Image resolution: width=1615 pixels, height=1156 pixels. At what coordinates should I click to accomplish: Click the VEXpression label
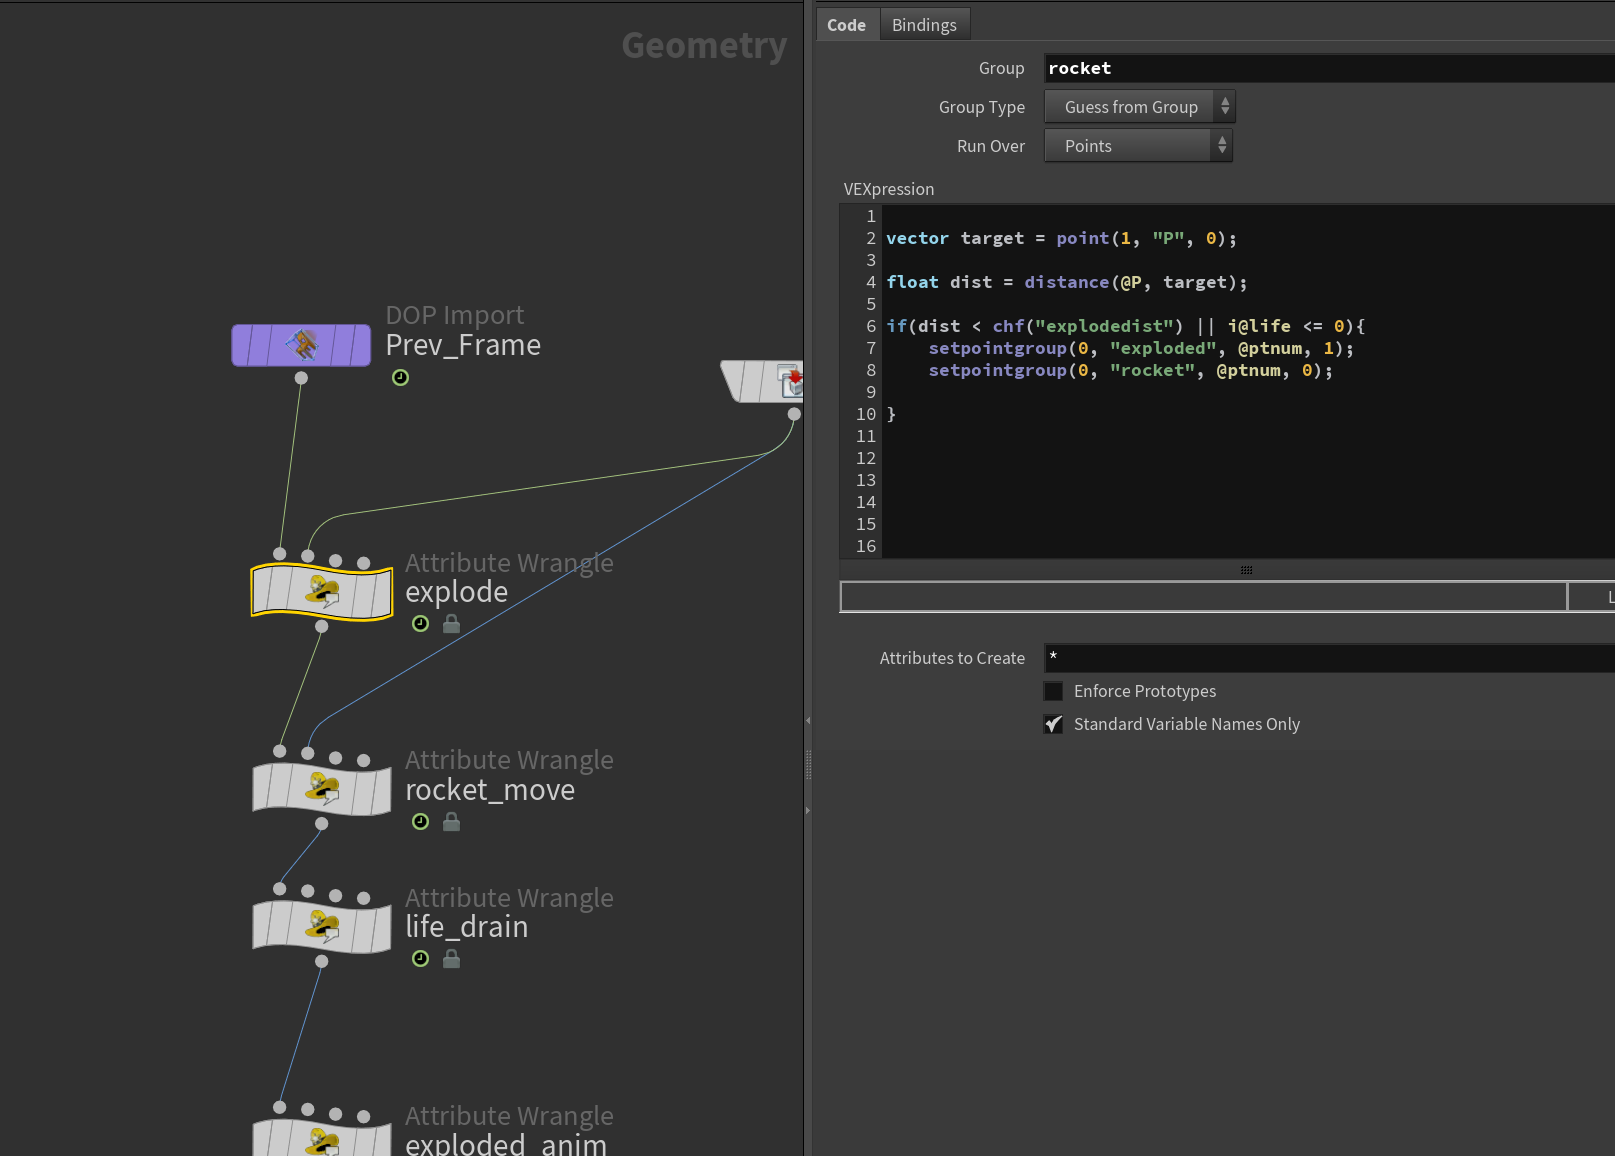889,189
